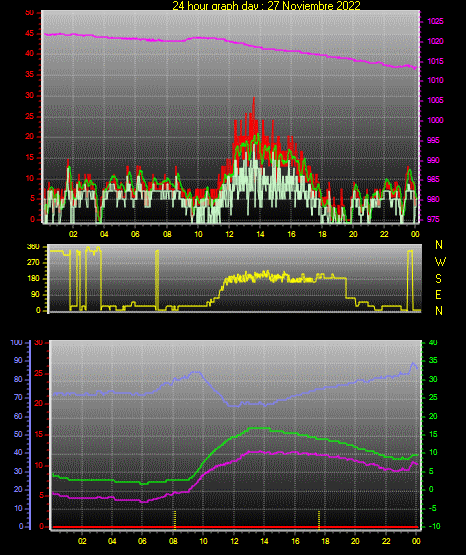Click the red rainfall baseline bar
The image size is (466, 555).
236,527
